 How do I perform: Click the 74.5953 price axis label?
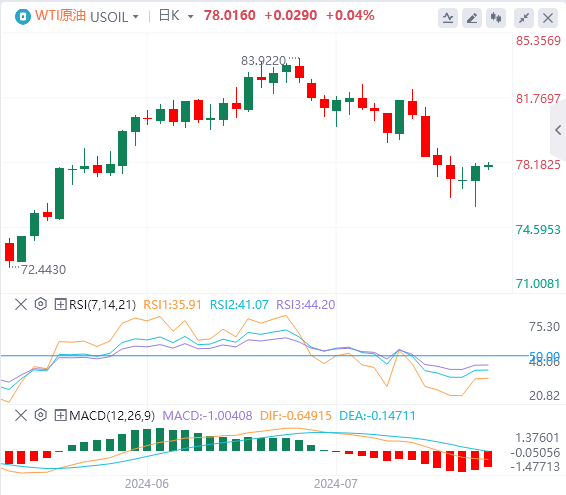coord(538,230)
